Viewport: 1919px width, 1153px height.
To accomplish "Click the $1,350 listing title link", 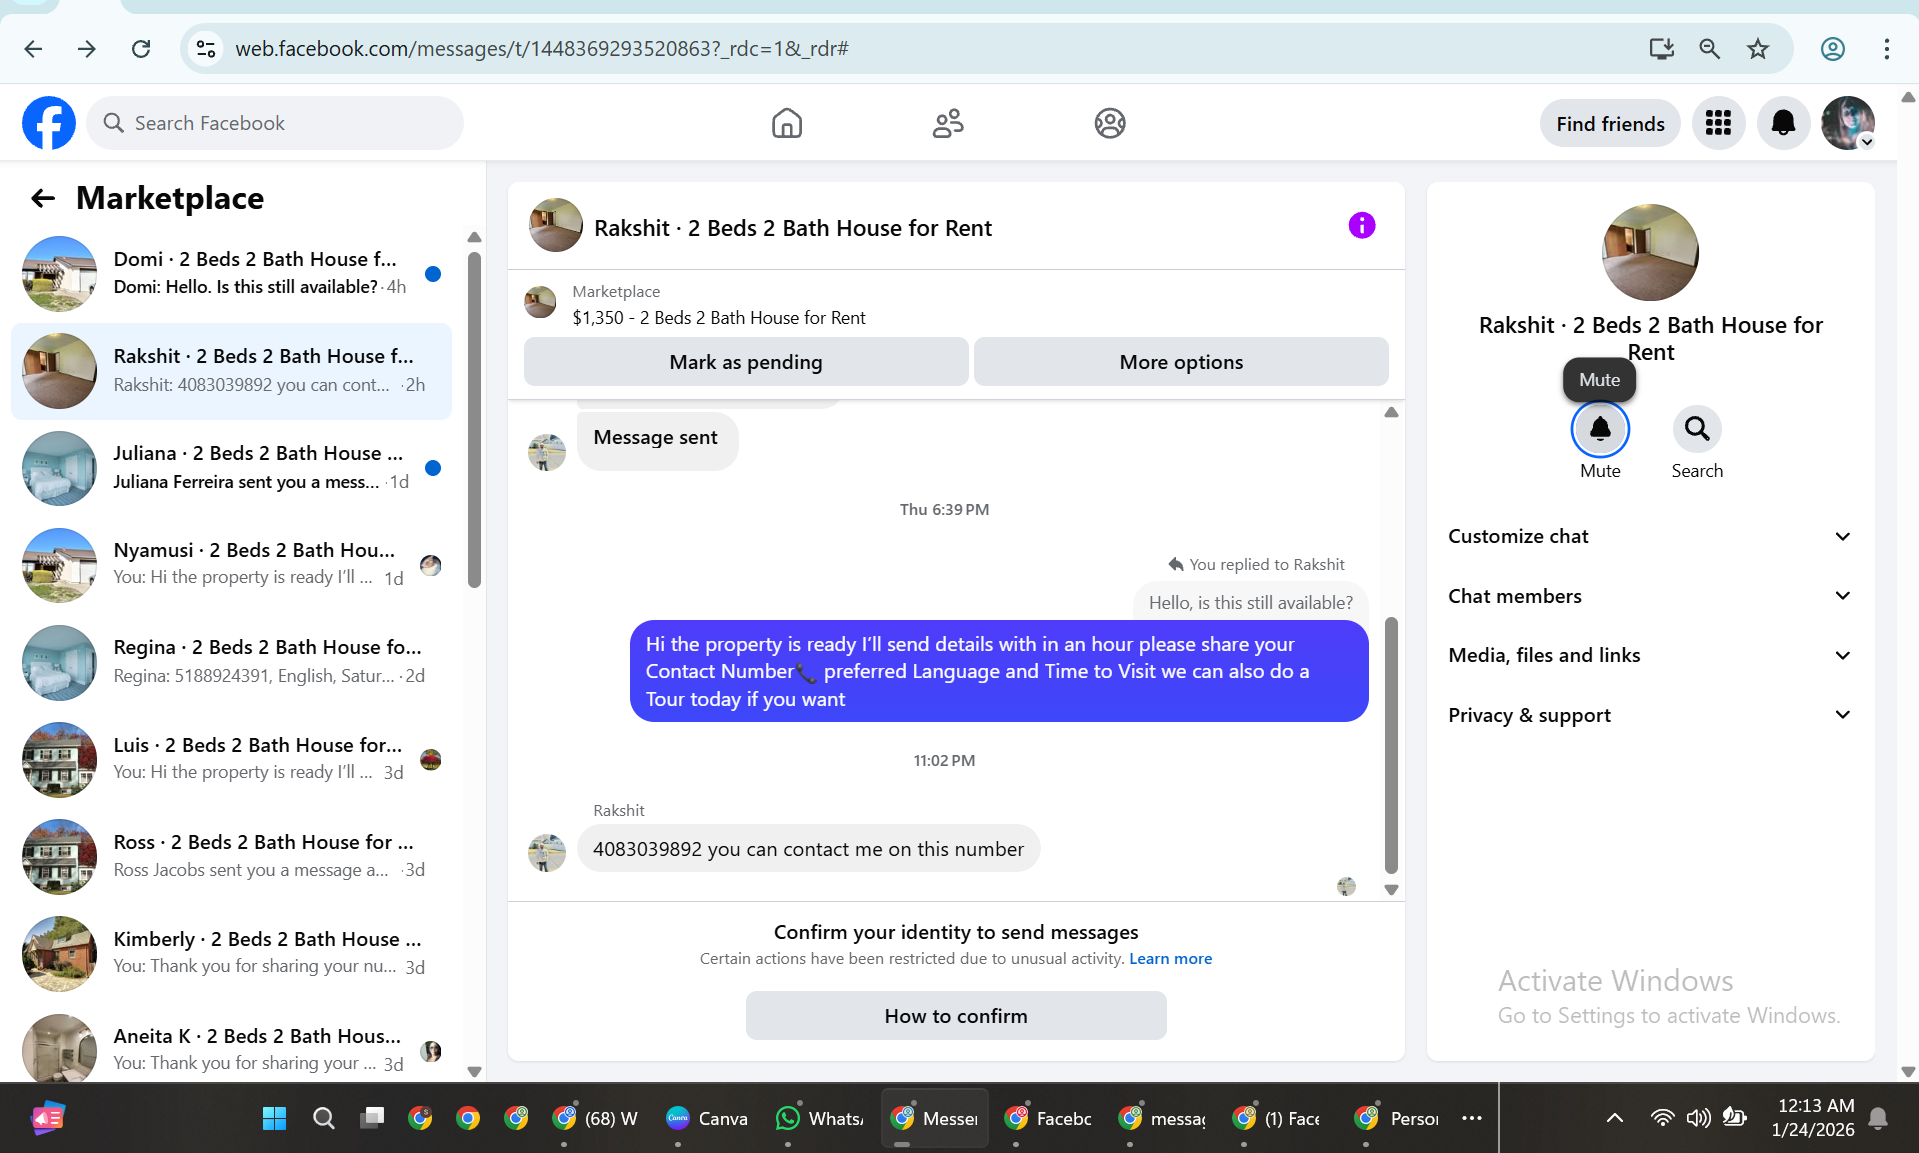I will [x=719, y=318].
